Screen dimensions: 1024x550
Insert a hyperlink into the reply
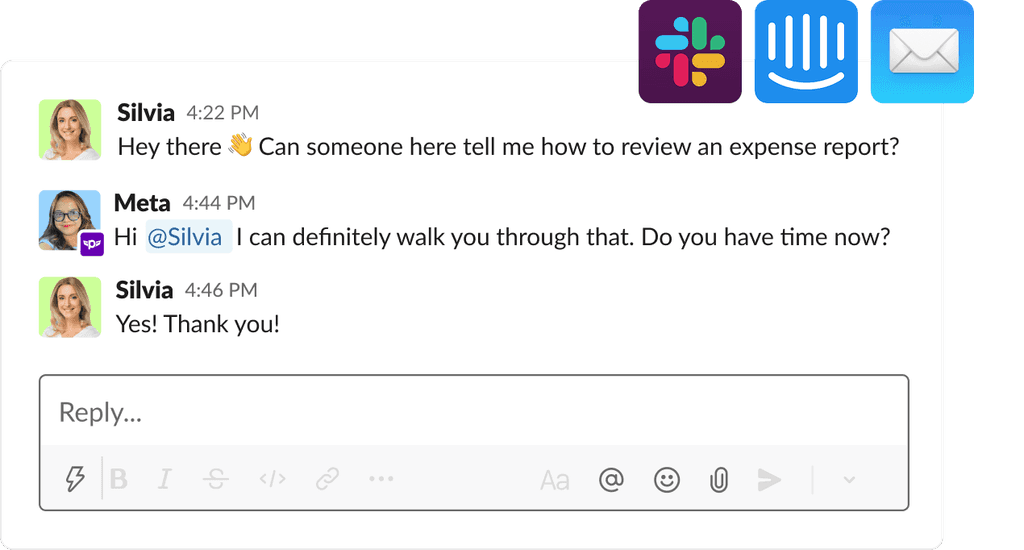point(327,479)
